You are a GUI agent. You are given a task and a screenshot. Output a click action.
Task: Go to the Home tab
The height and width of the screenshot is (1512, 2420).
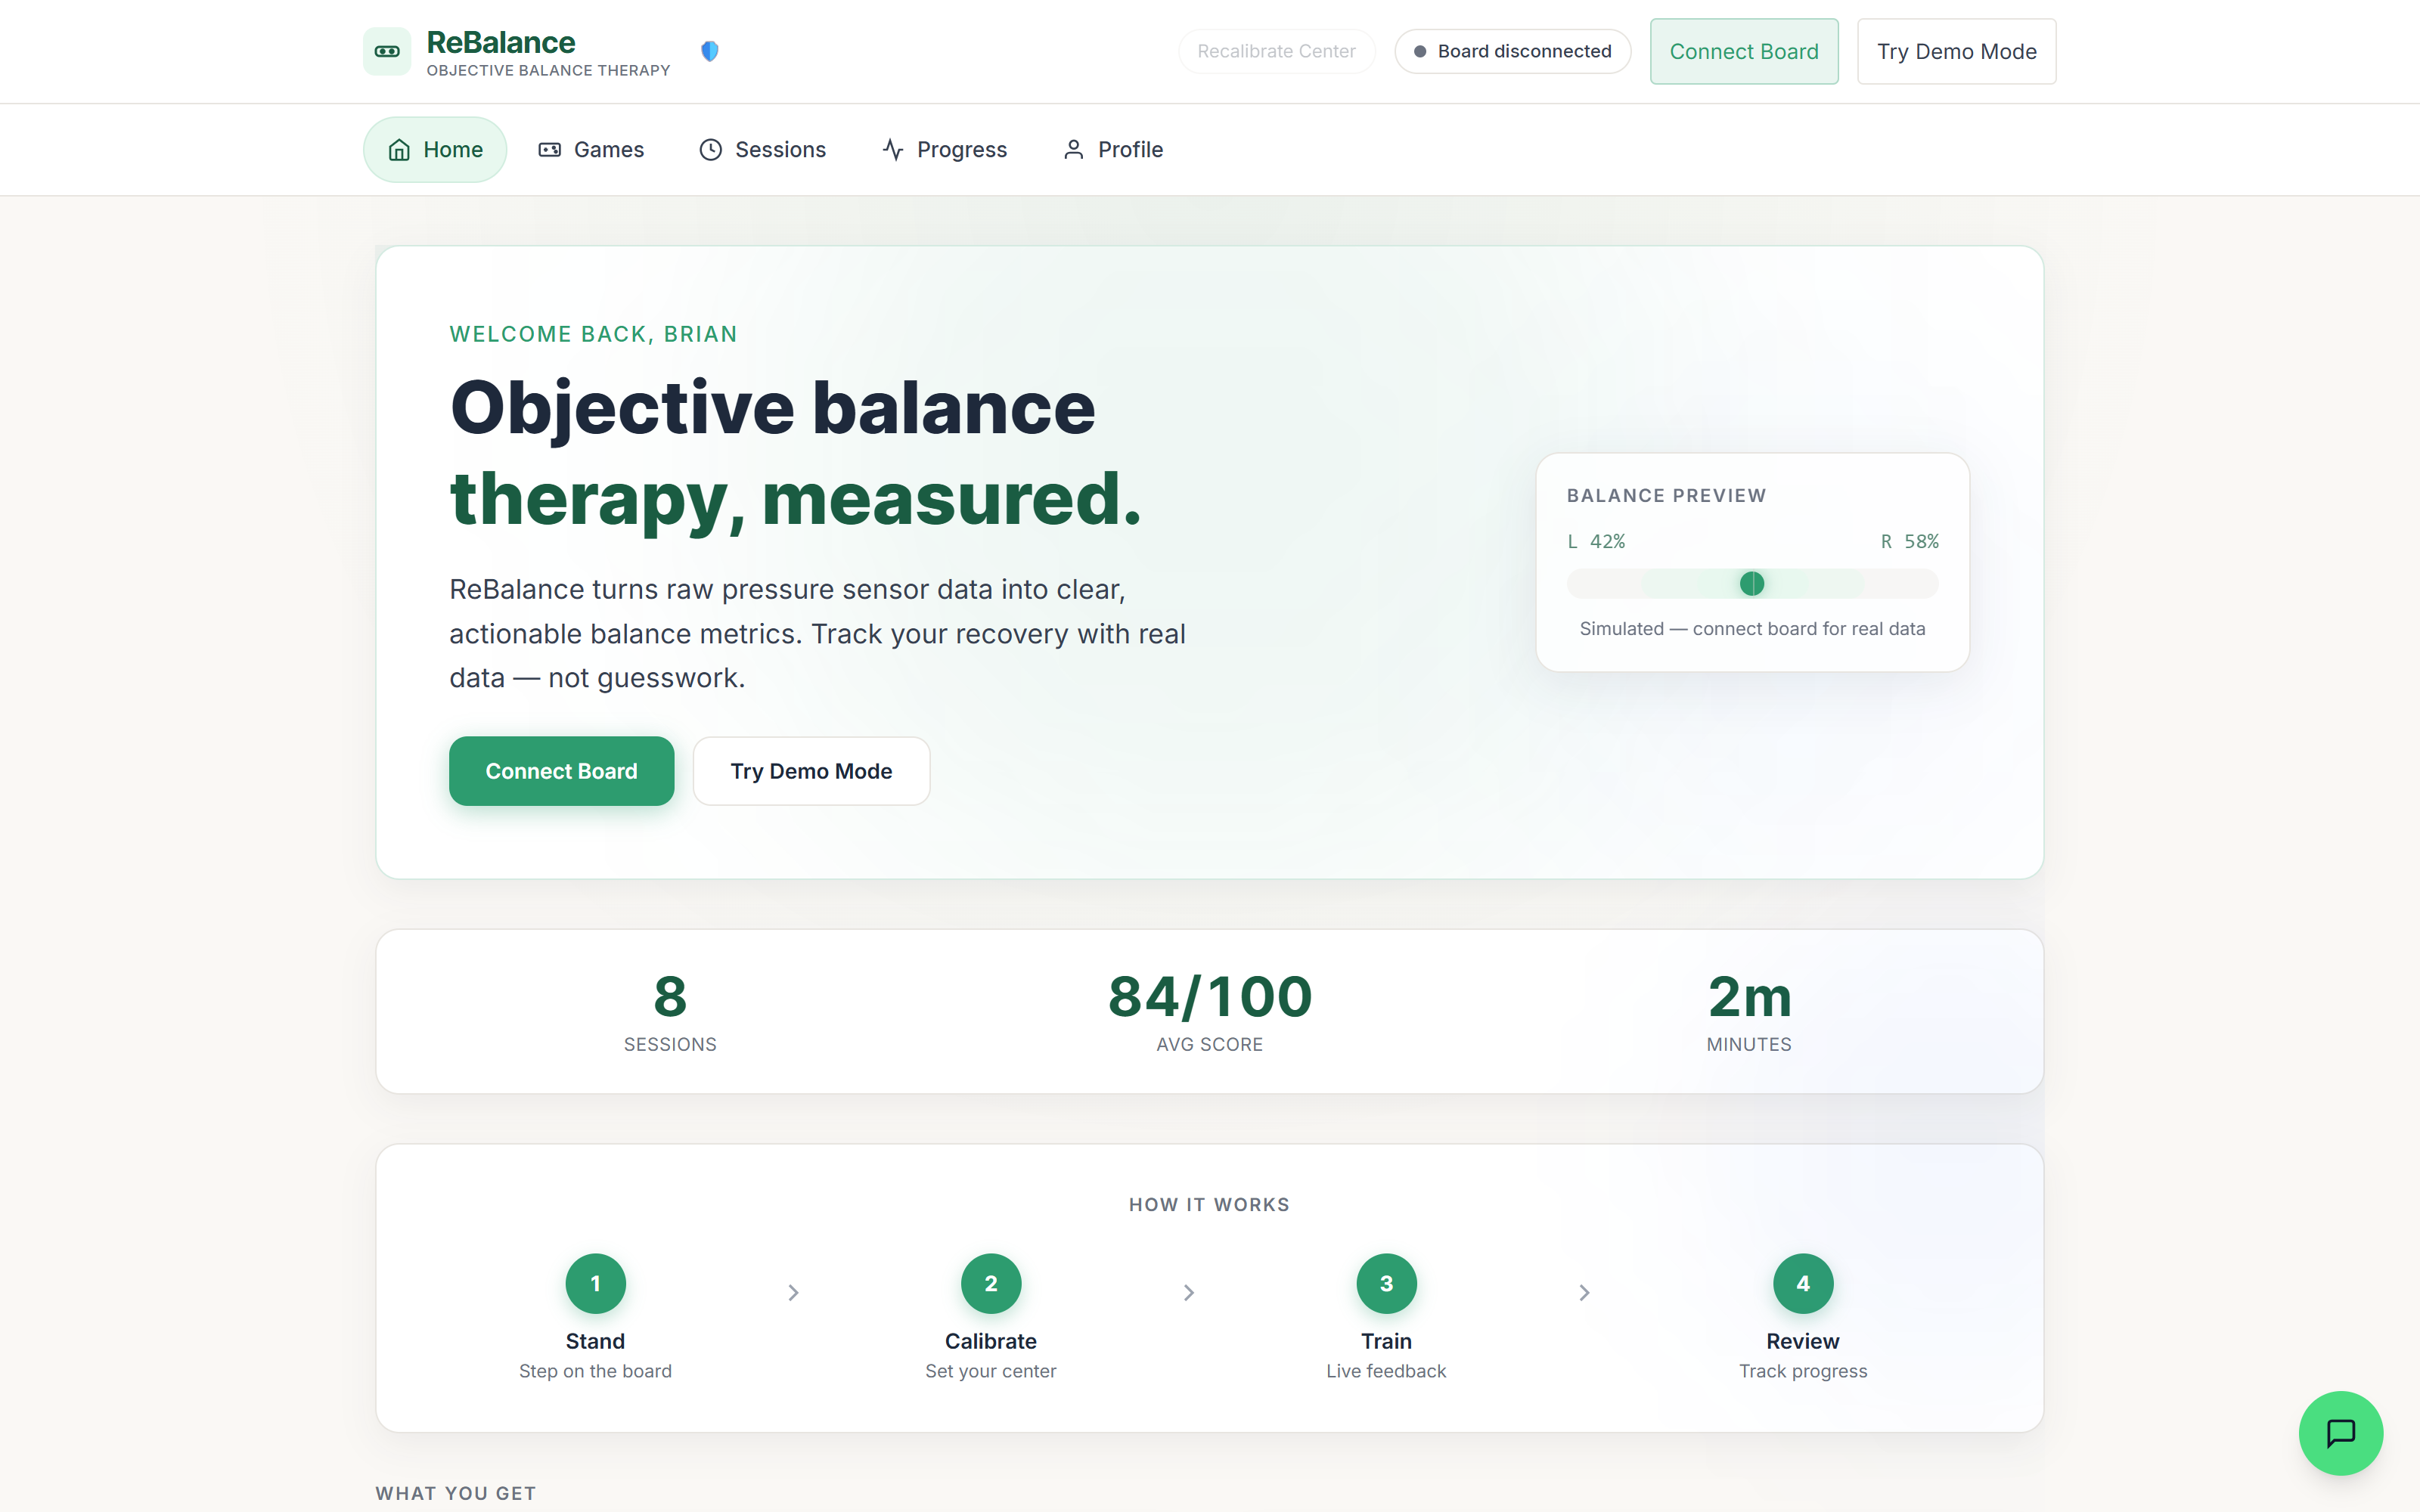point(435,150)
